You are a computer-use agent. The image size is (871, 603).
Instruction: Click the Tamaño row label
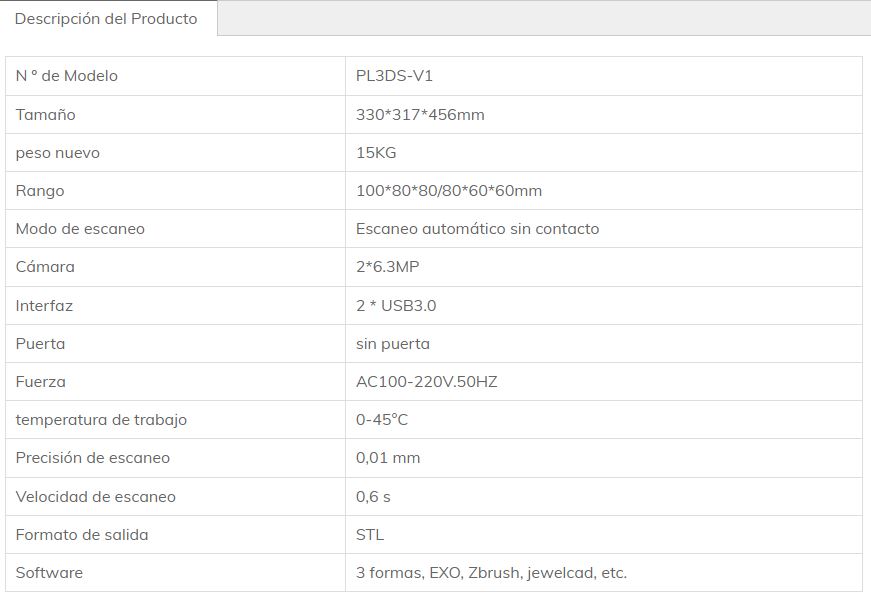[x=46, y=115]
